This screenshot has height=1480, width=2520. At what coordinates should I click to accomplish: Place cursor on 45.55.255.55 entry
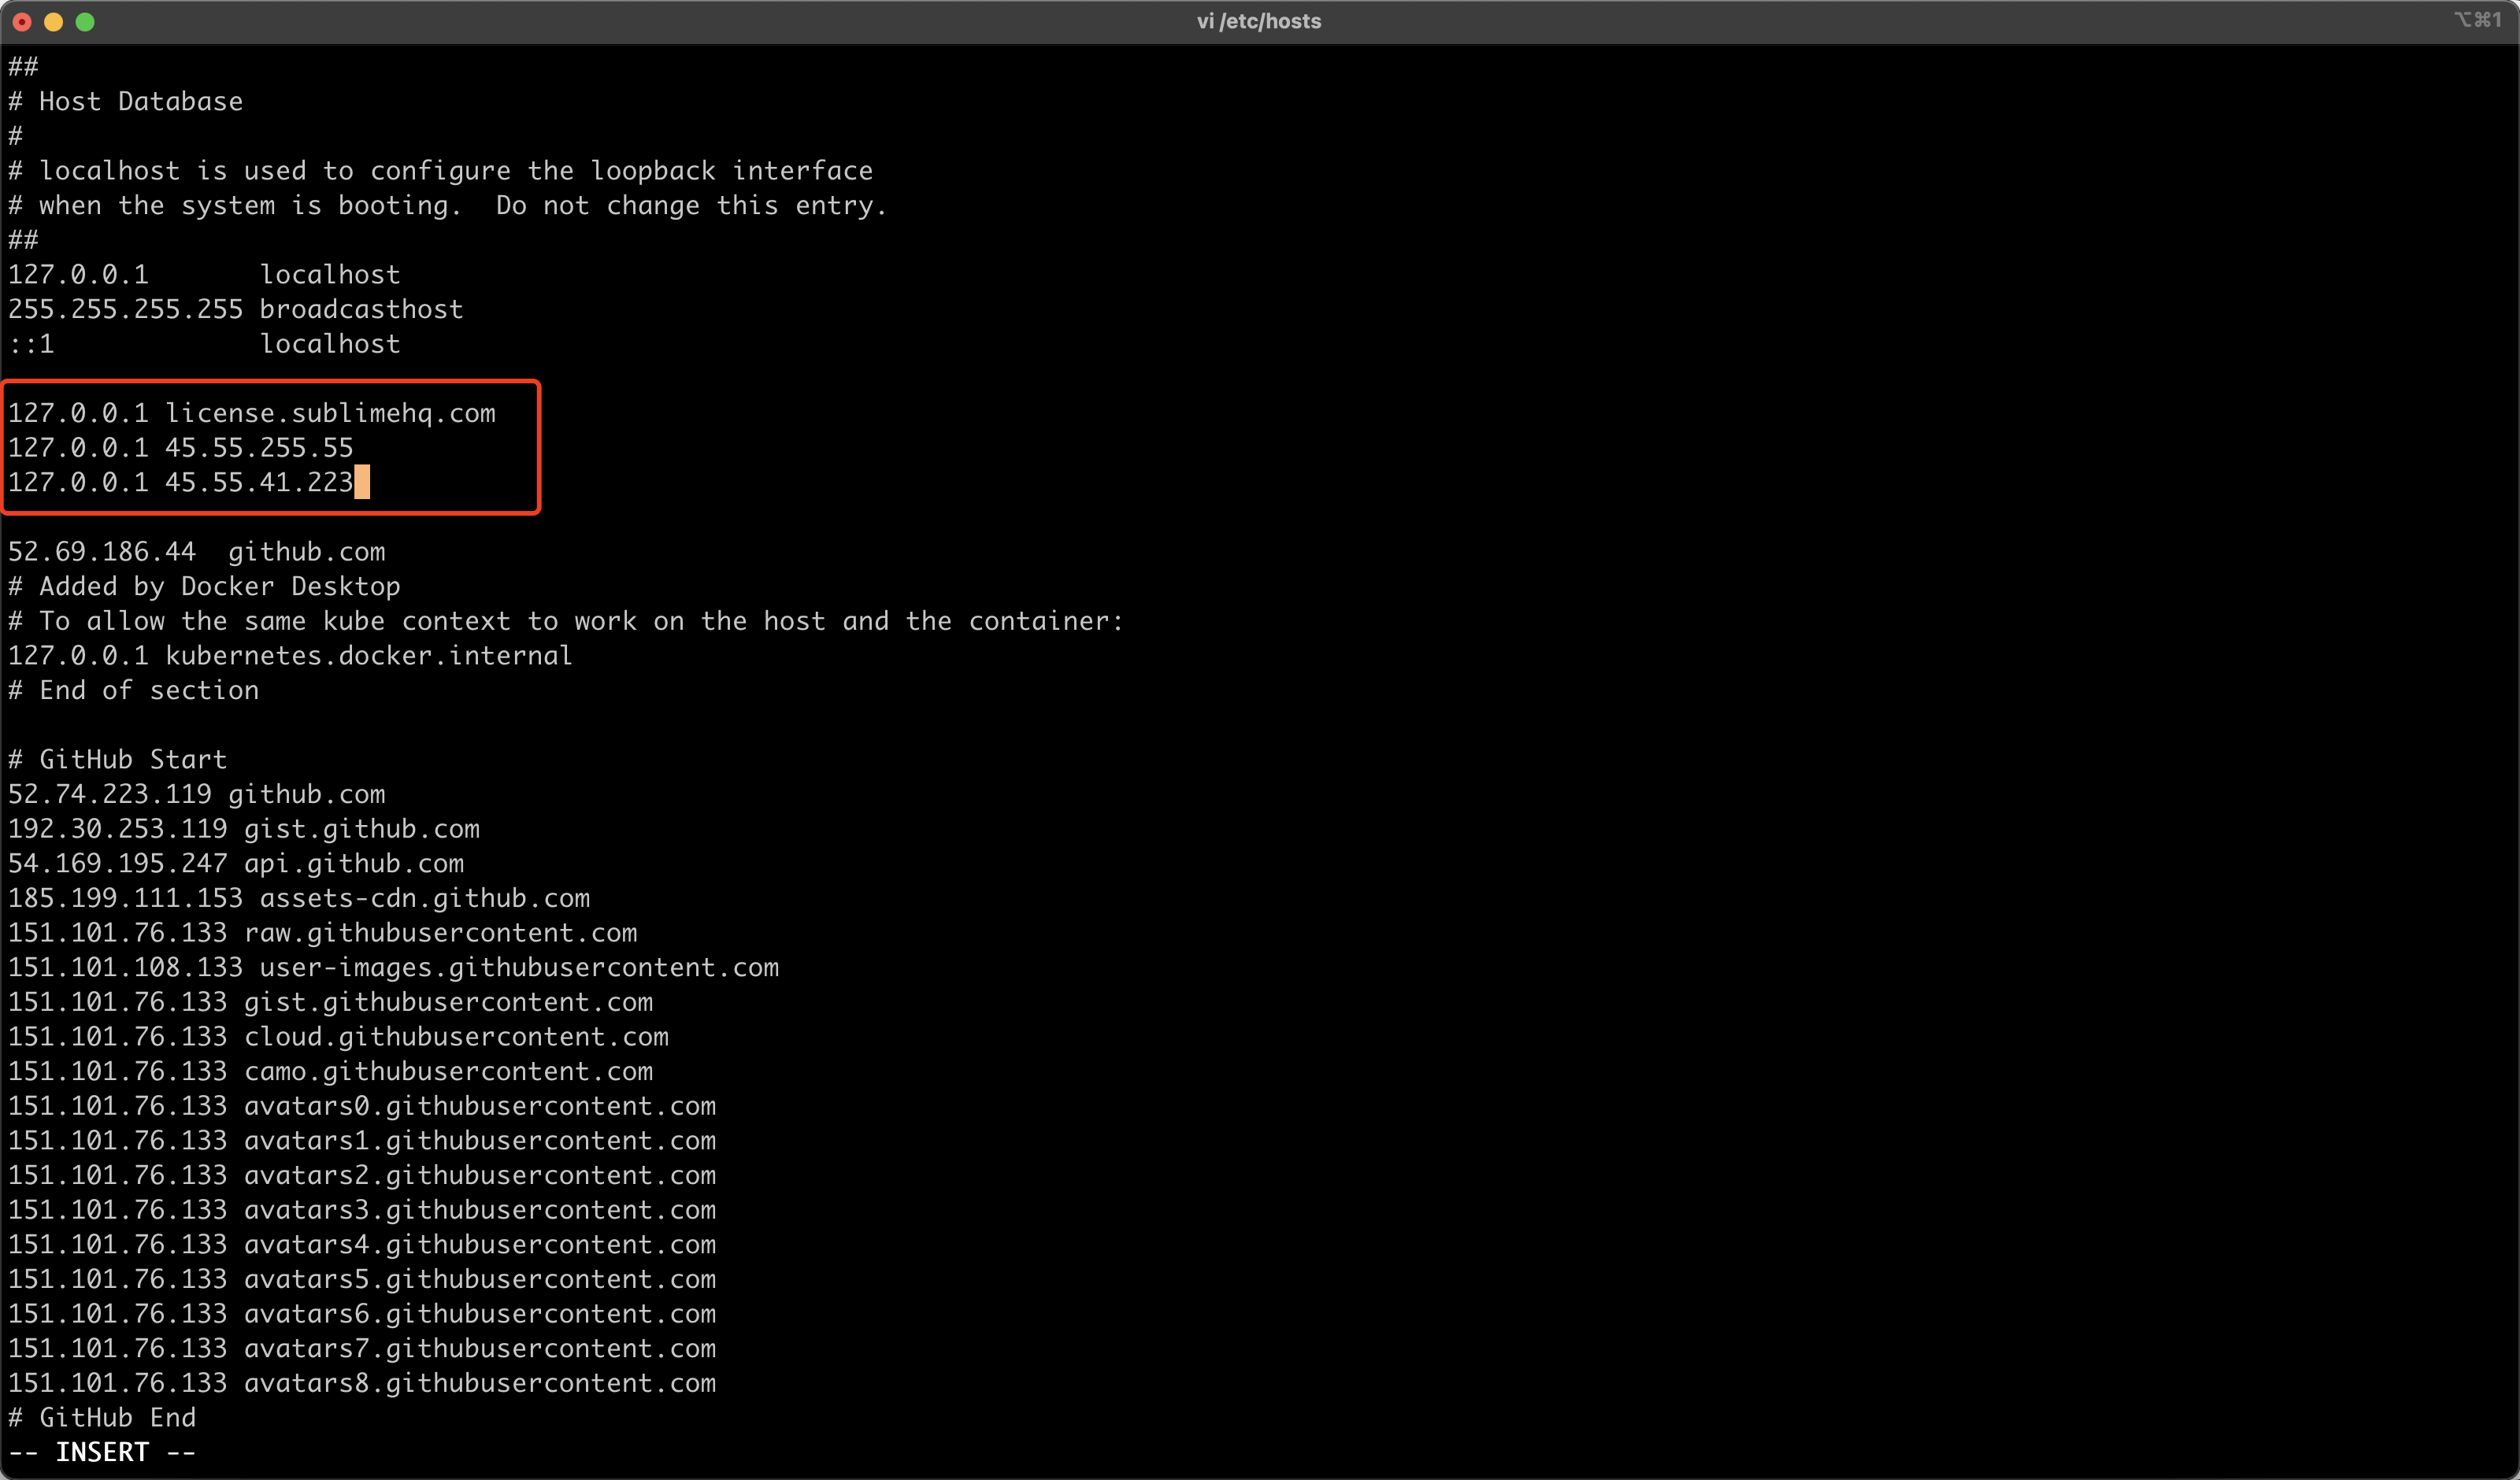click(x=258, y=448)
